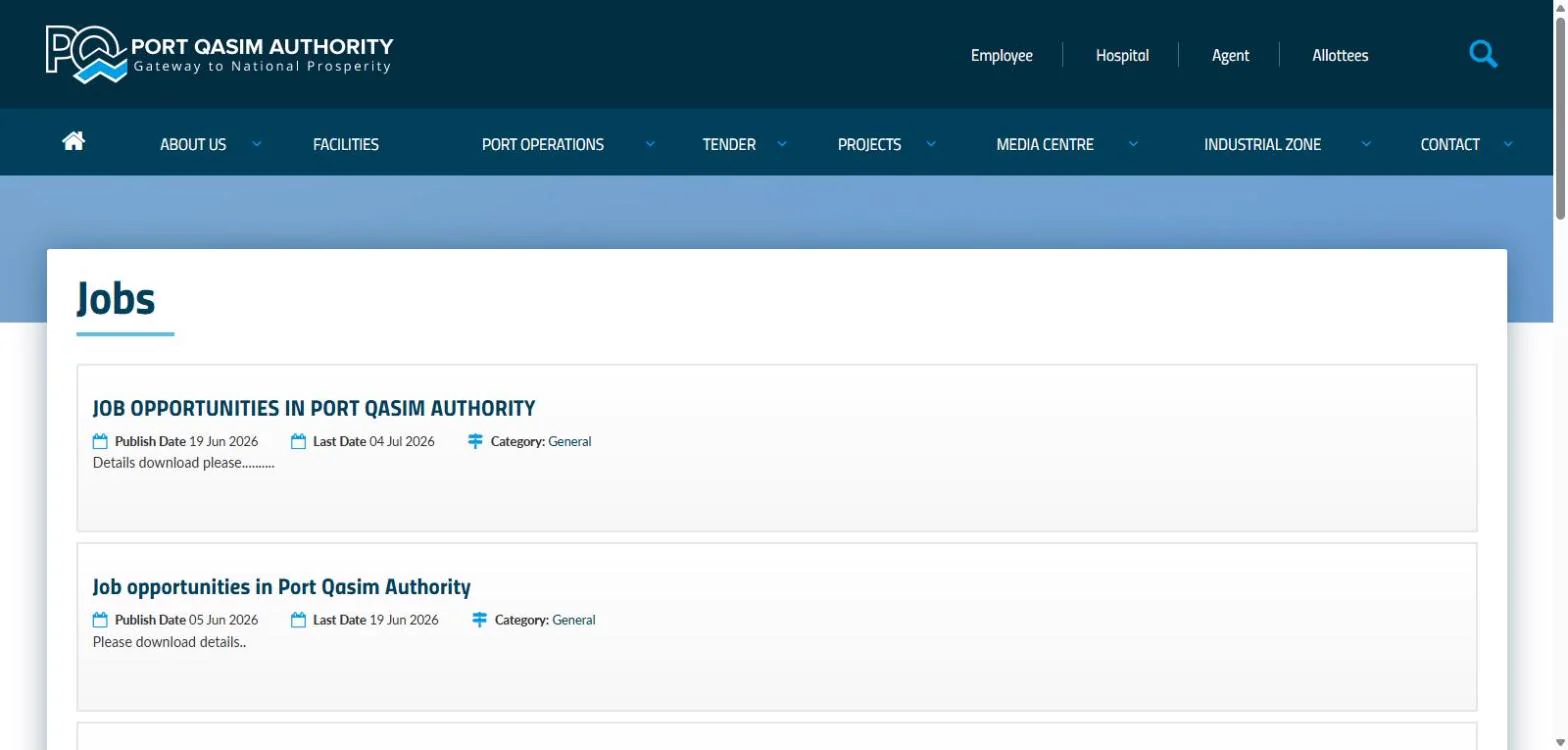Select Tender in the navigation bar
The width and height of the screenshot is (1568, 750).
pos(729,144)
